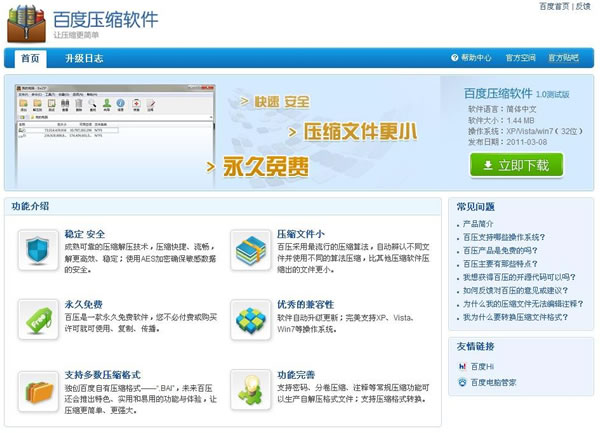Visit the 官方贴吧 link
The image size is (600, 433).
(x=563, y=58)
